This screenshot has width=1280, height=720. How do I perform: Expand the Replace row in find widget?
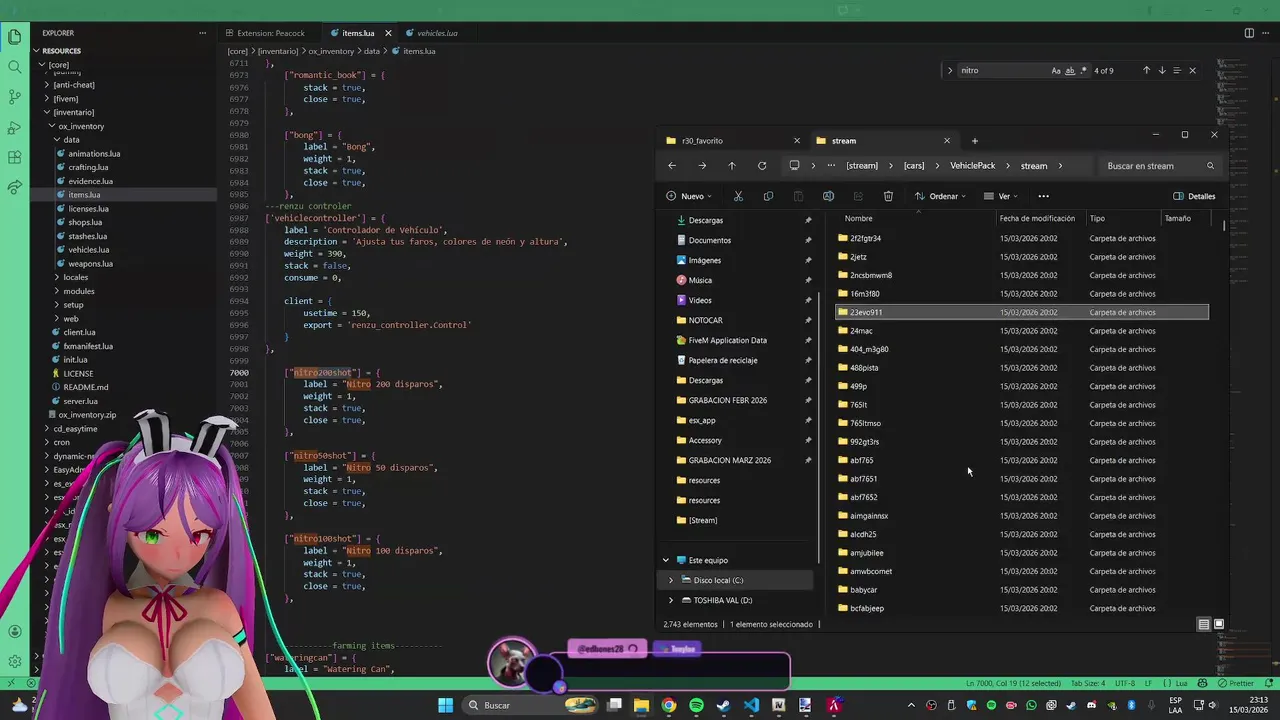950,71
